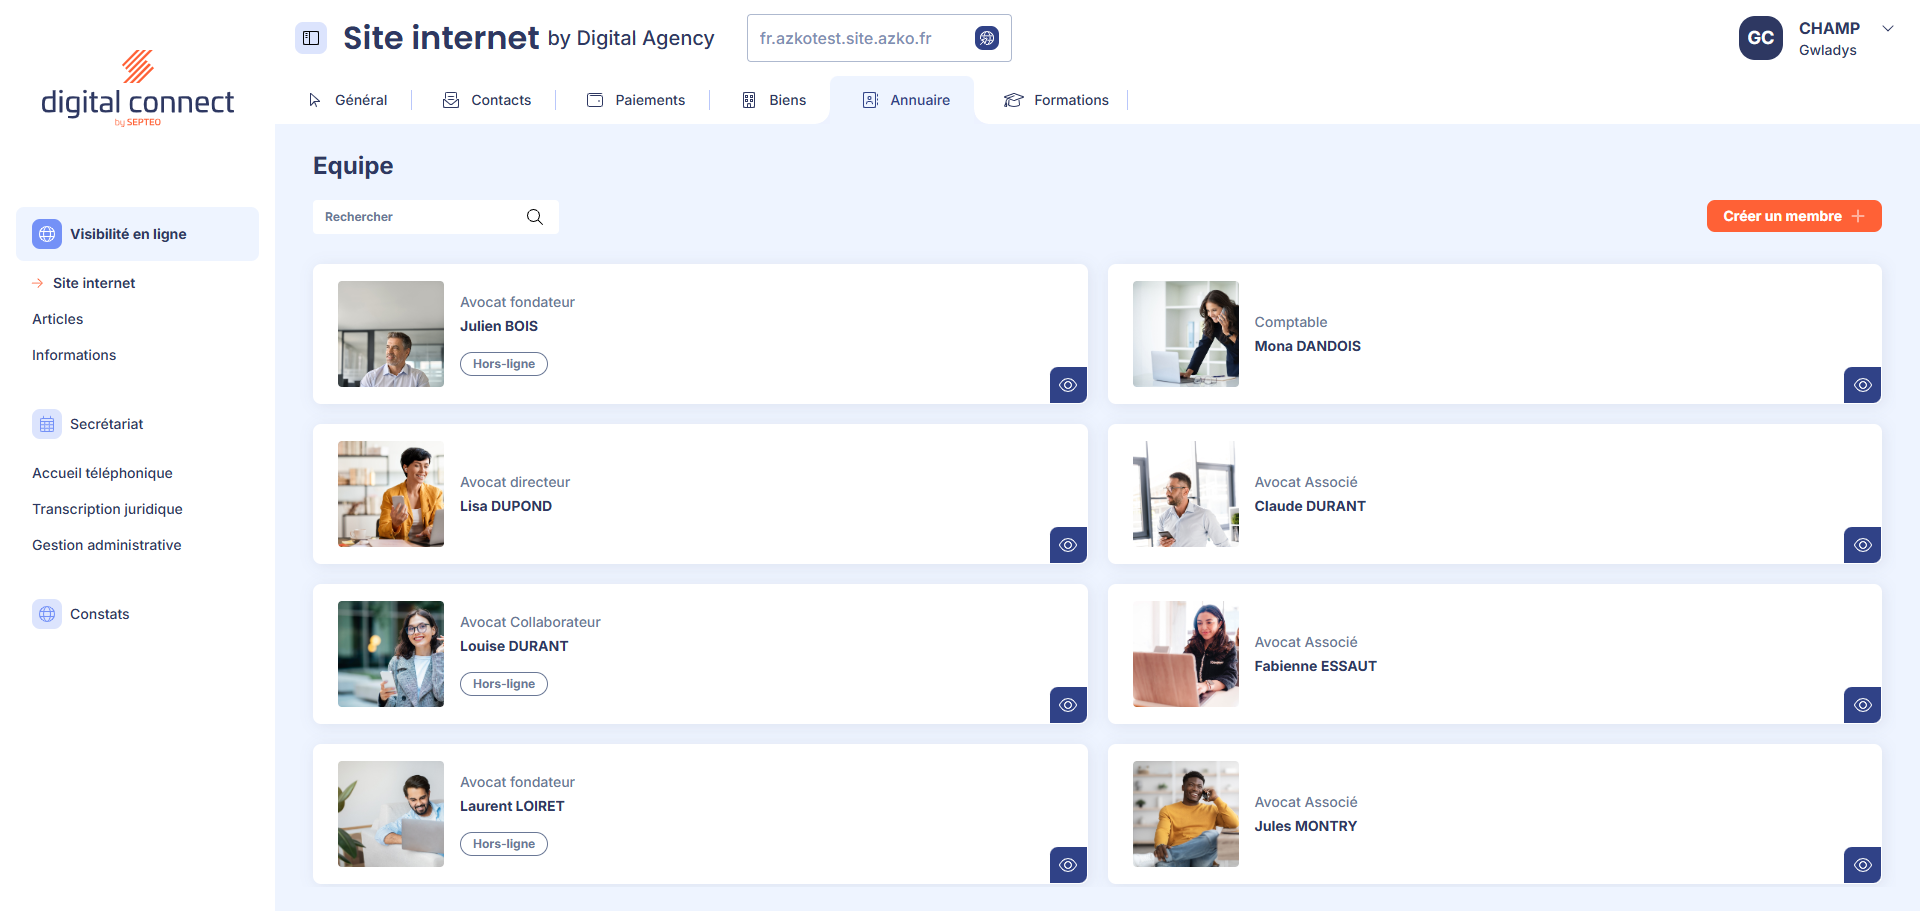Show or hide Louise DURANT profile
Screen dimensions: 1920x911
pos(1068,705)
